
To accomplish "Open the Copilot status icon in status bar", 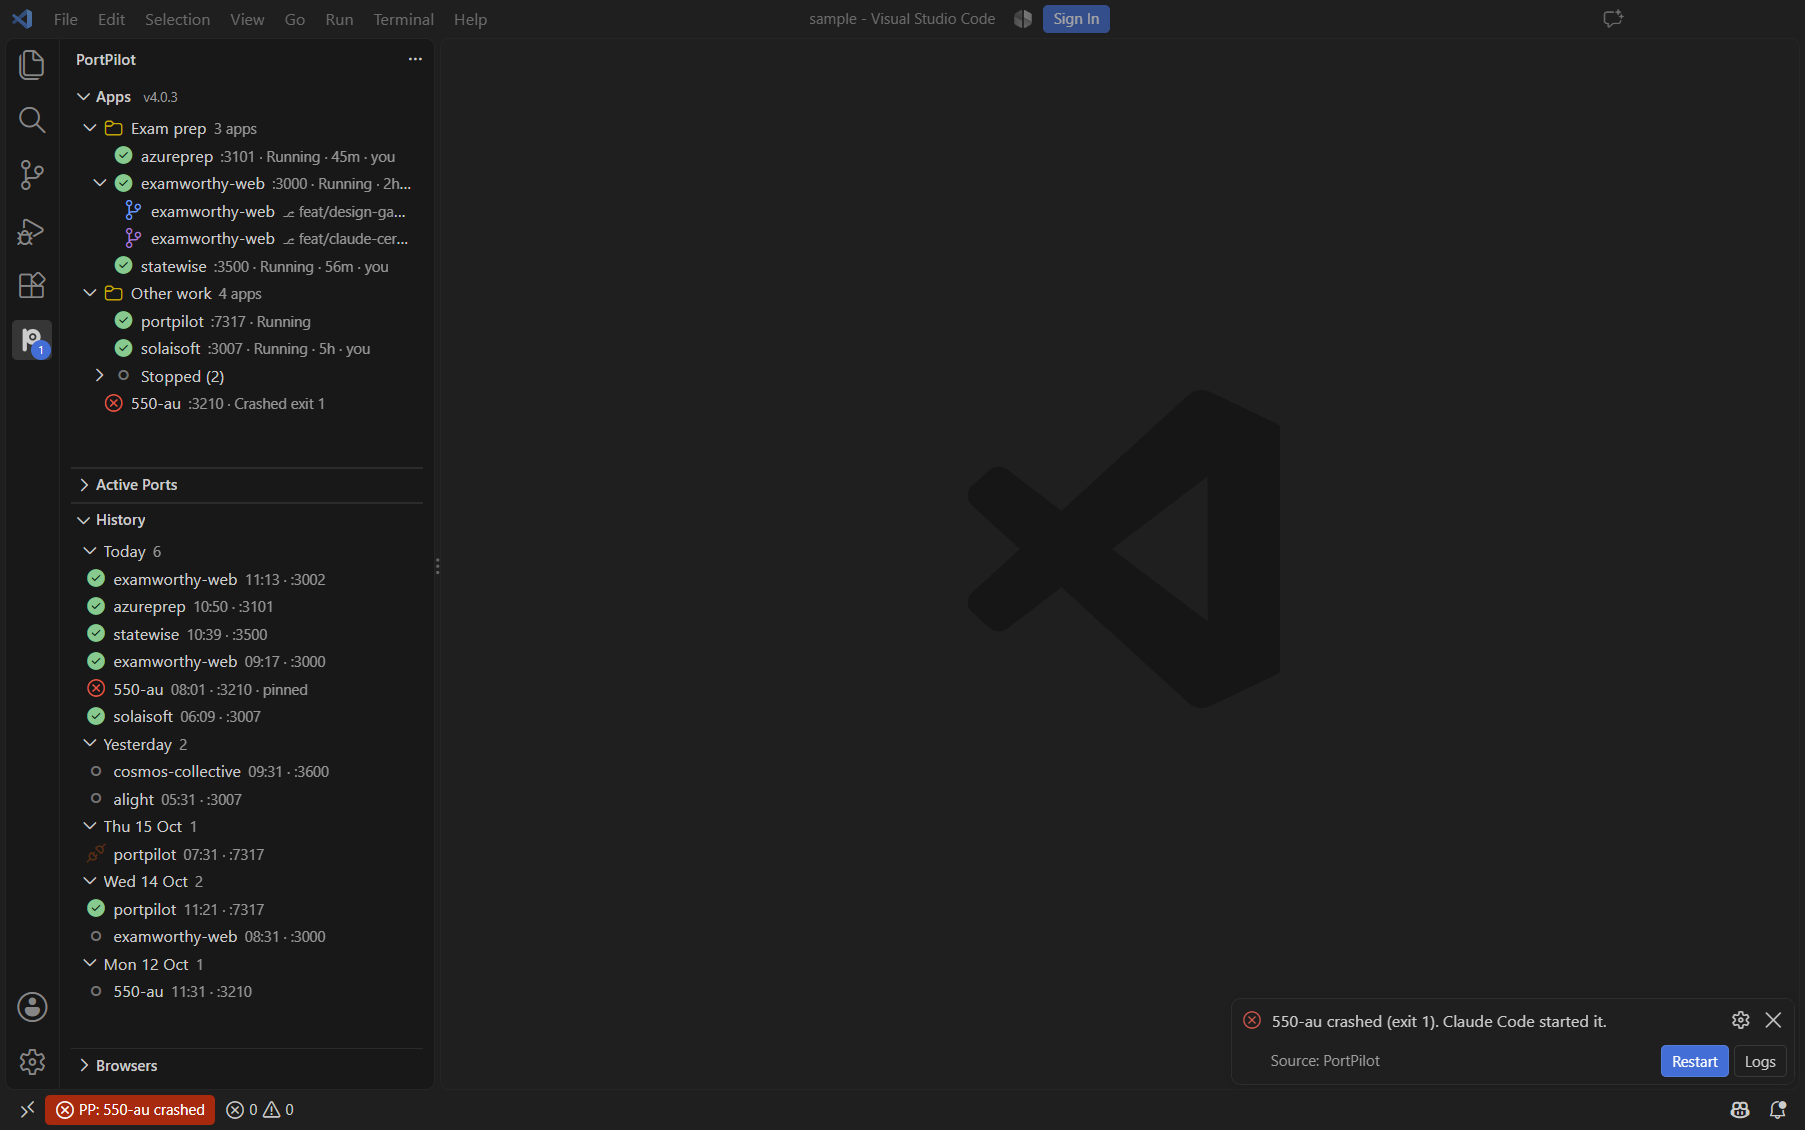I will 1740,1109.
